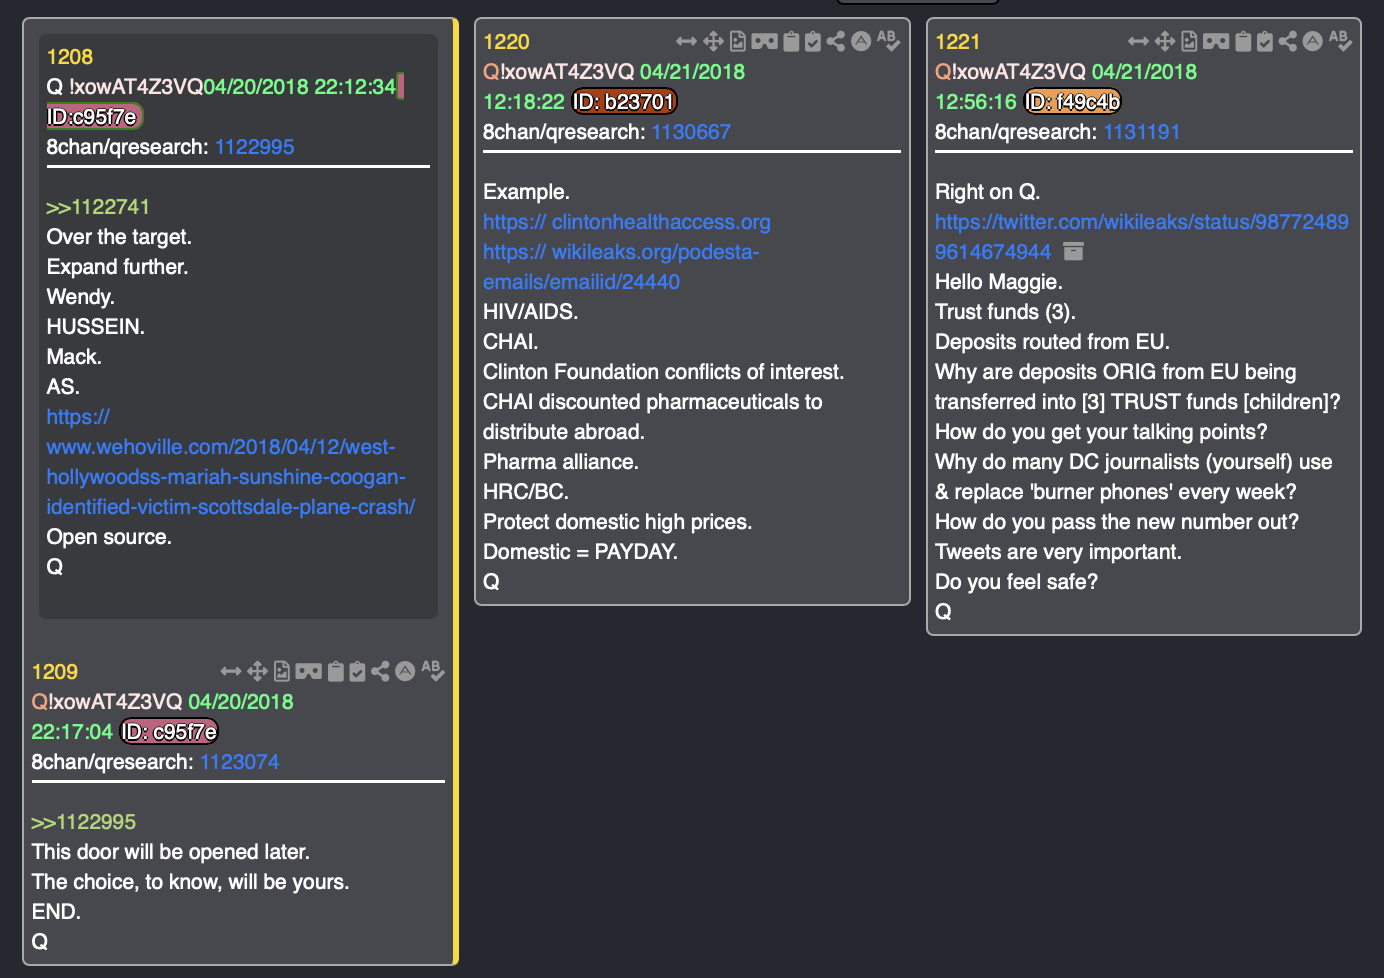
Task: Open the wehoville.com article link
Action: 231,462
